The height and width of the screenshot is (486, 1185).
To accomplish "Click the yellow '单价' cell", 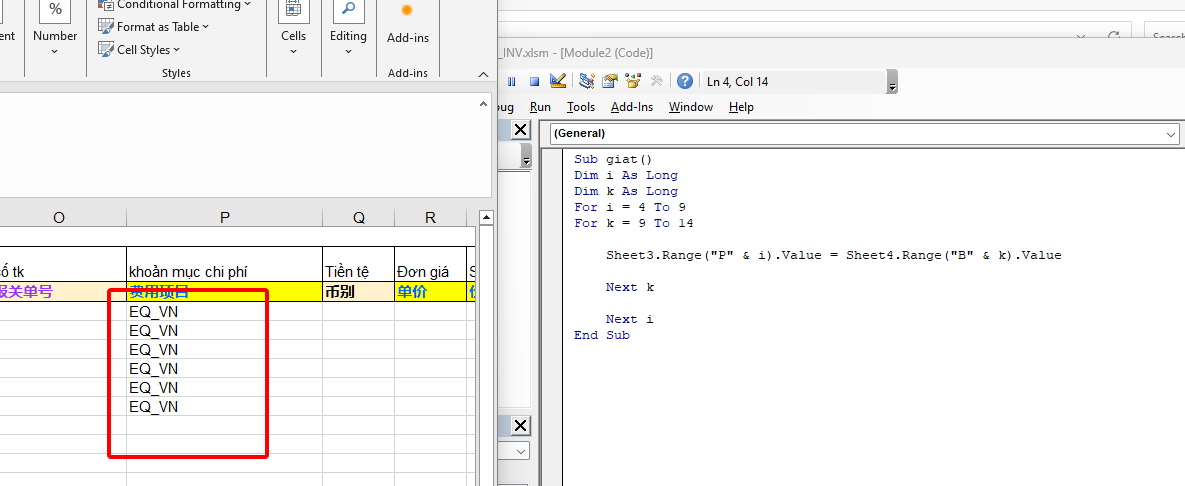I will [x=430, y=292].
